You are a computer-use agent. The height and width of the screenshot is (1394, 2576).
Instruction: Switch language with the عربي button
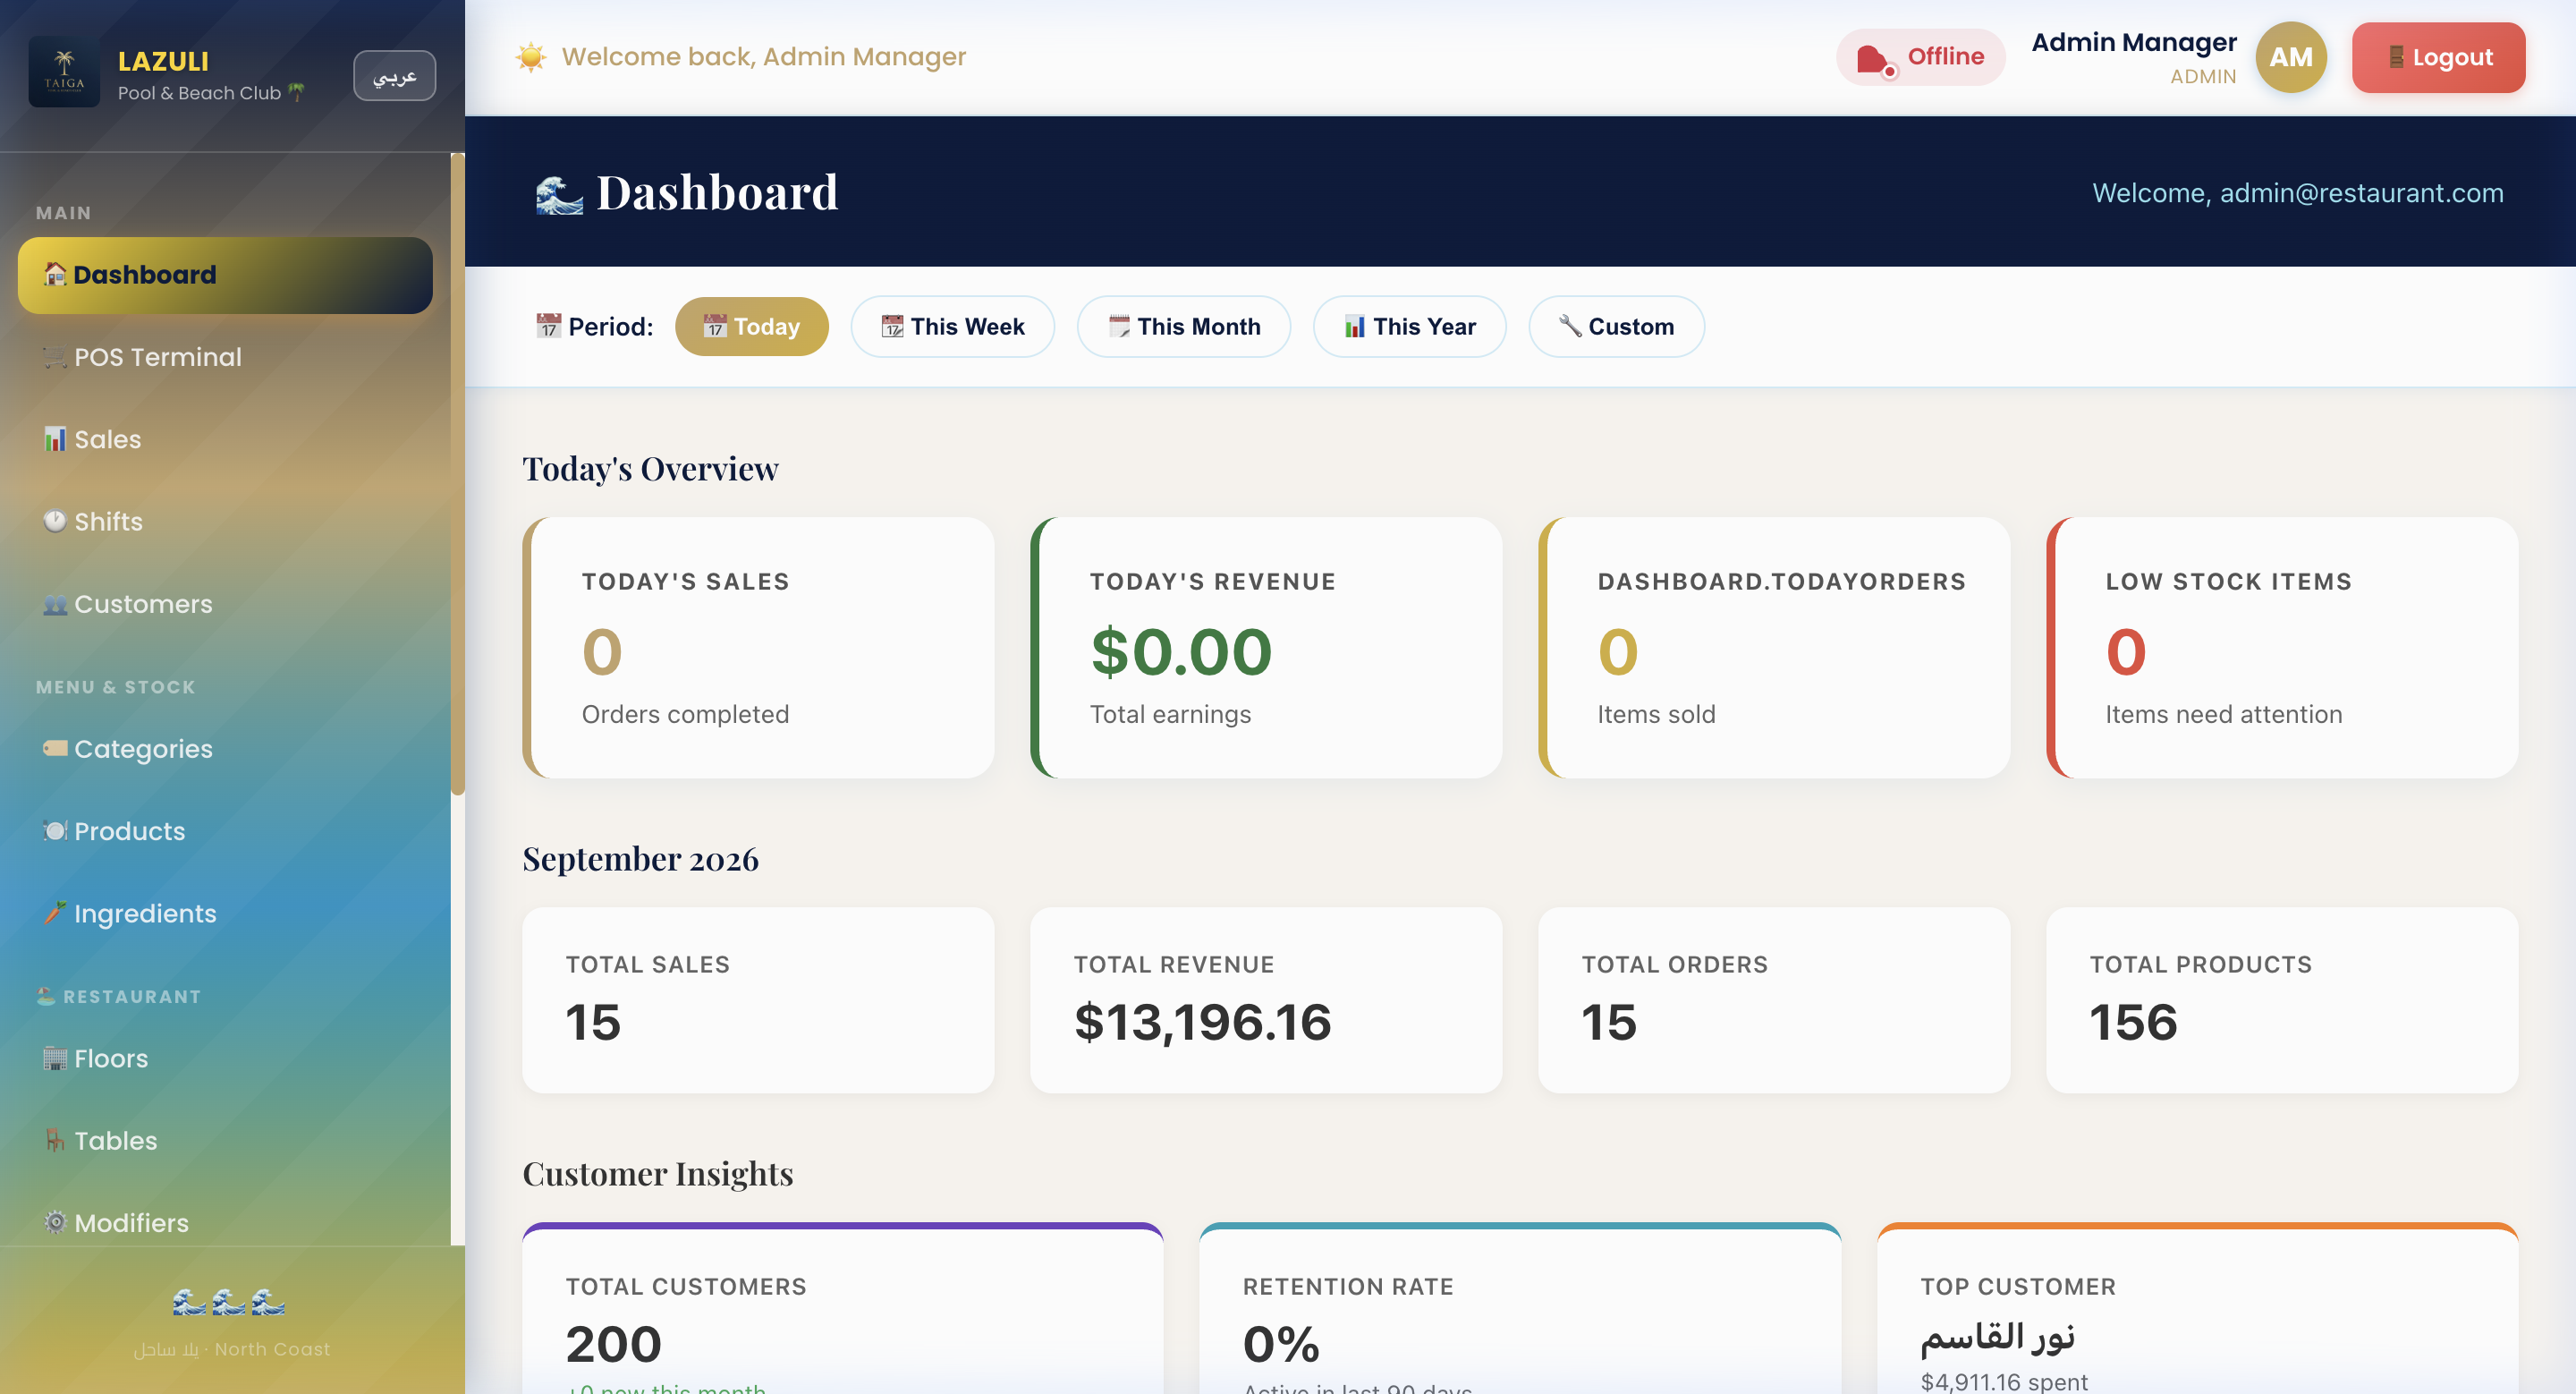[394, 76]
